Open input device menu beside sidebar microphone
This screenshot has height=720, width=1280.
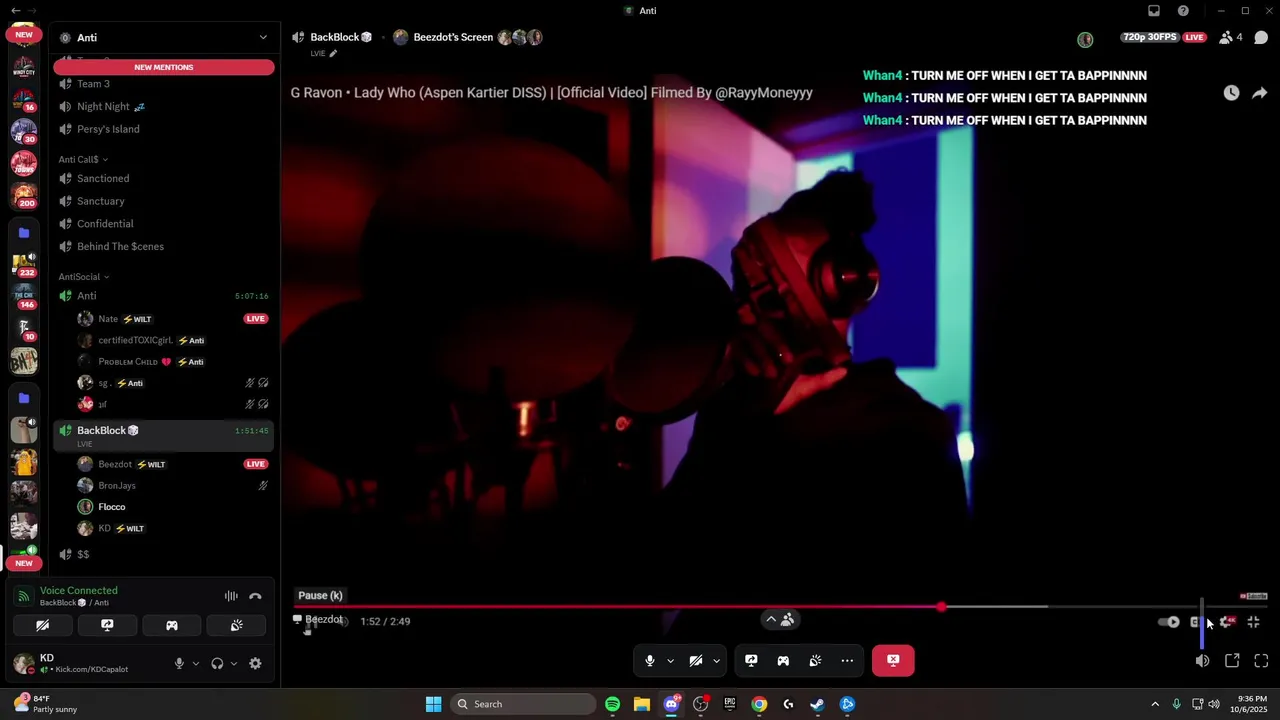[x=195, y=663]
